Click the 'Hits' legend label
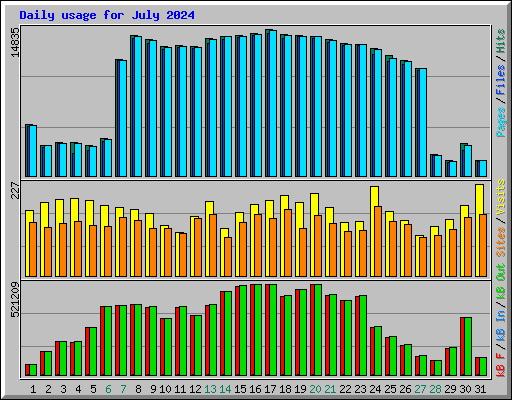This screenshot has height=400, width=512. pos(500,41)
